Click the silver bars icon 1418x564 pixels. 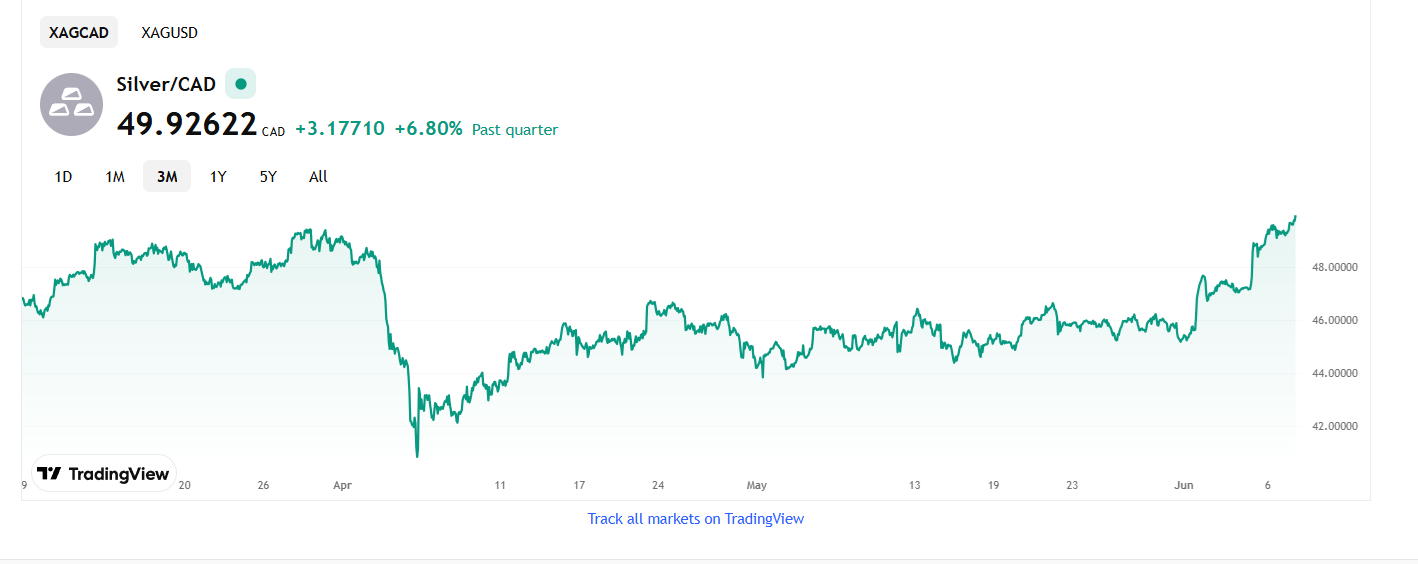point(72,104)
